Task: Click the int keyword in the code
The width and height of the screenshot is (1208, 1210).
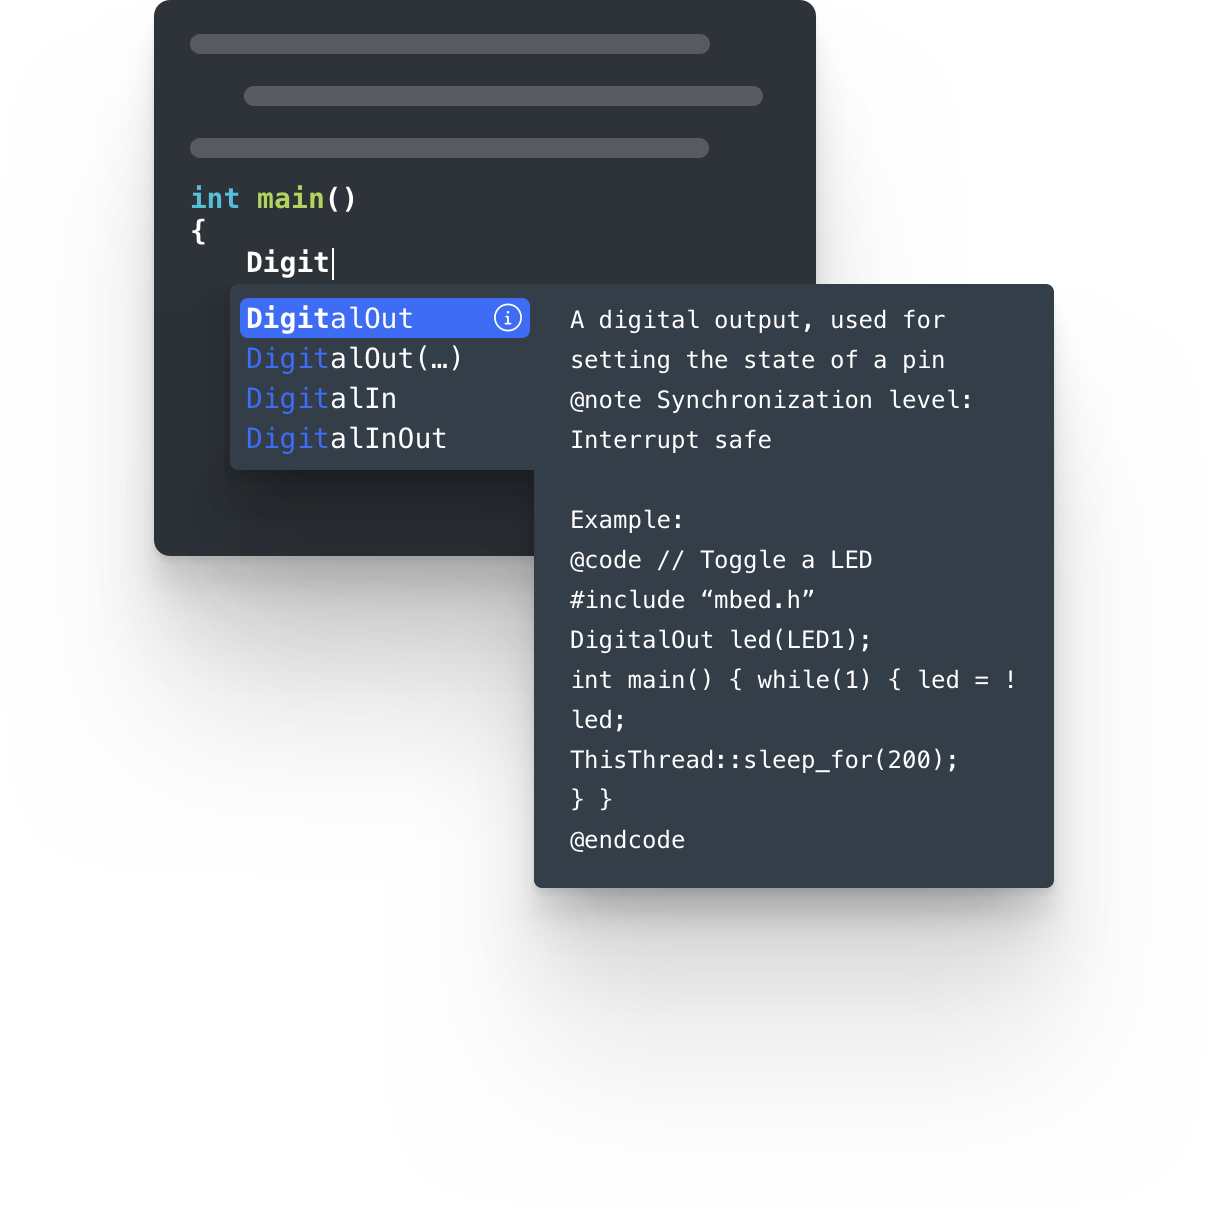Action: tap(215, 198)
